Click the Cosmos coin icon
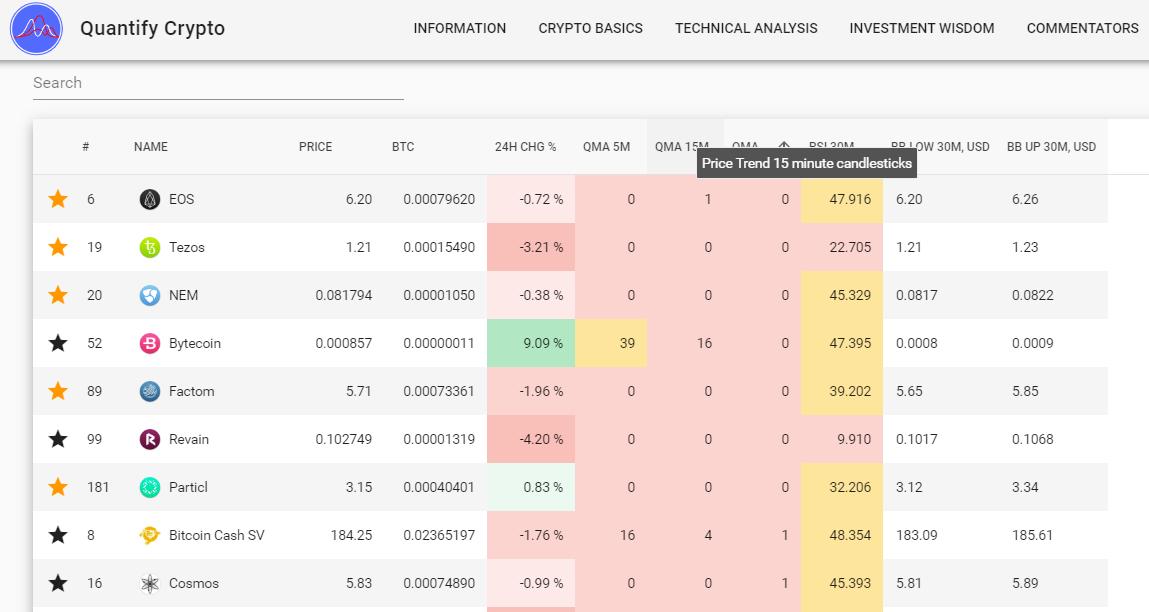Screen dimensions: 1149x612 coord(149,583)
